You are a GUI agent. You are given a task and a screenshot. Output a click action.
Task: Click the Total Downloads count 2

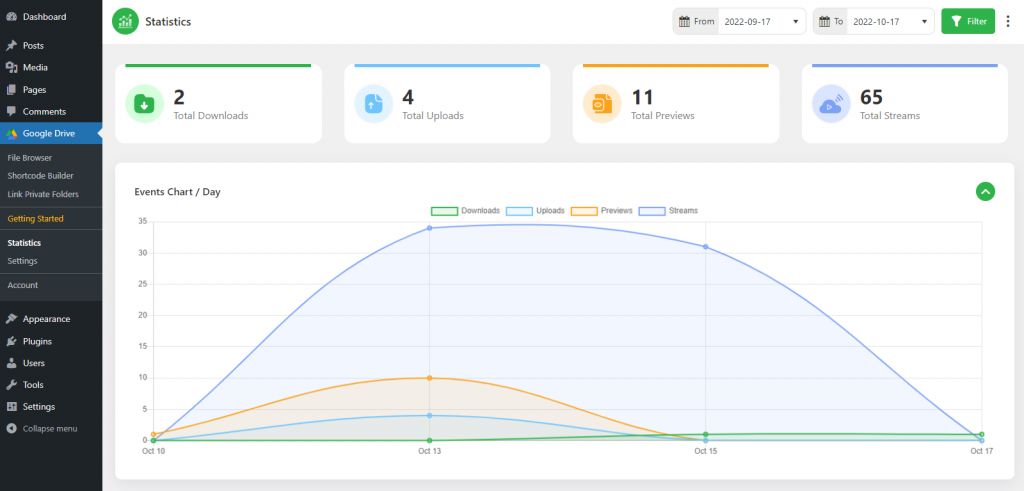(x=179, y=97)
